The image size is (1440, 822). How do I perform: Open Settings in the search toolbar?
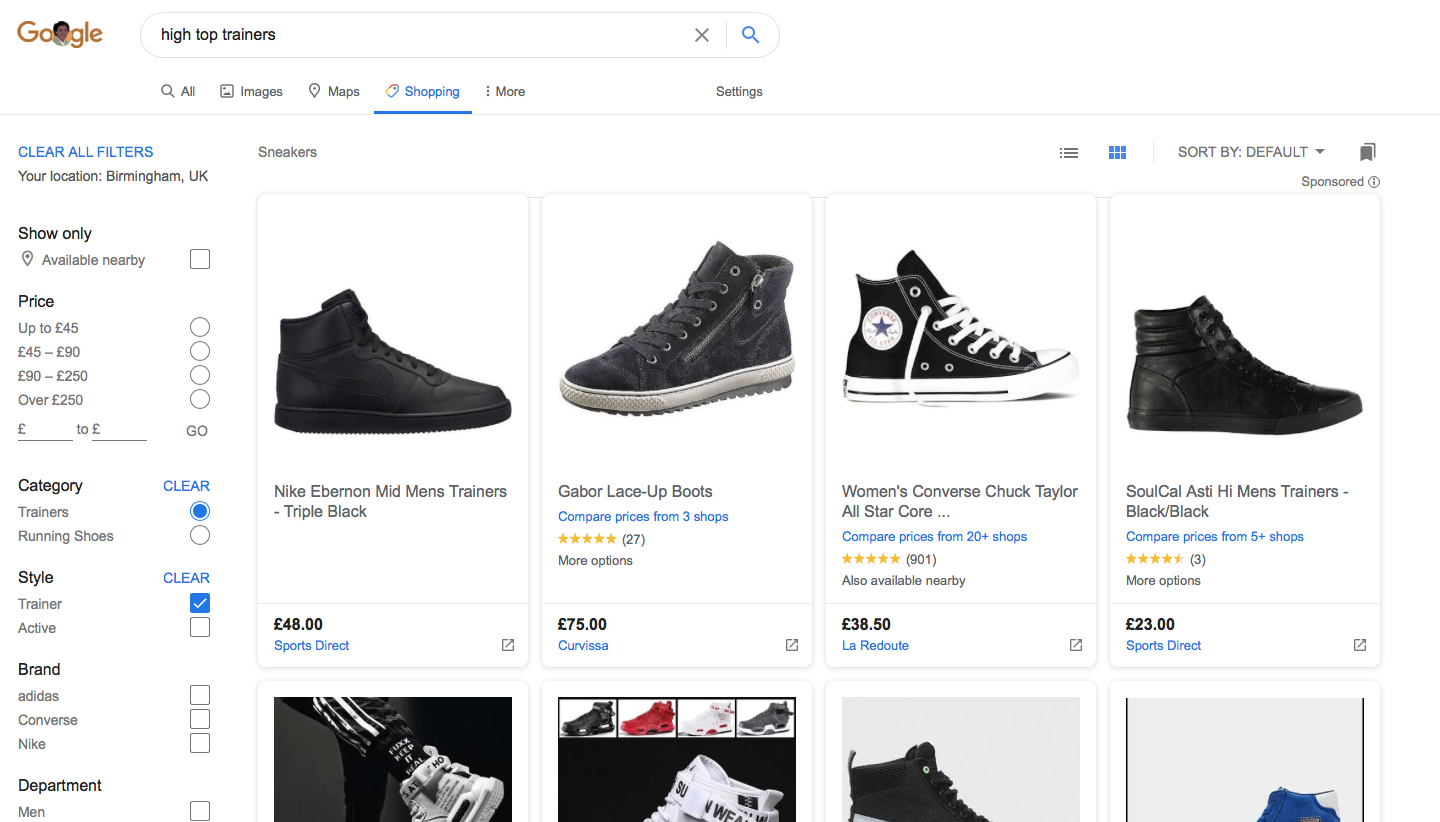739,91
